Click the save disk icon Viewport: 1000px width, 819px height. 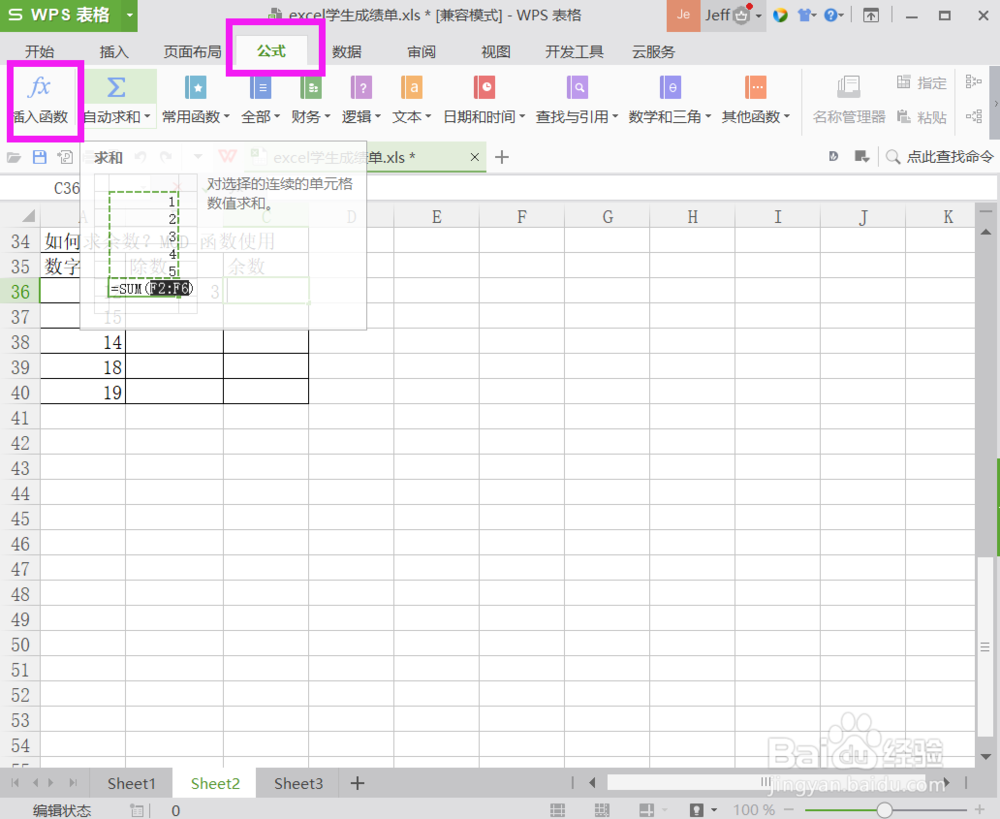(40, 157)
